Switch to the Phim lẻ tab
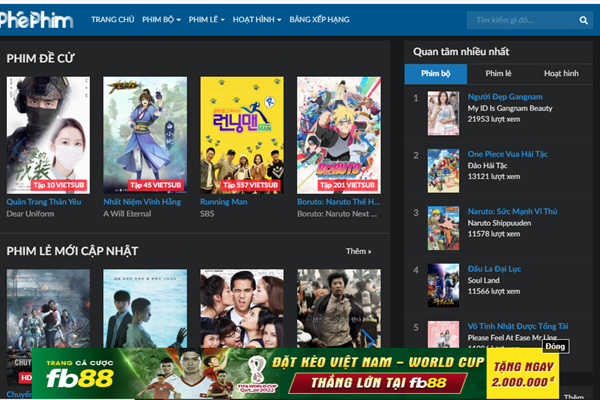600x400 pixels. tap(498, 73)
